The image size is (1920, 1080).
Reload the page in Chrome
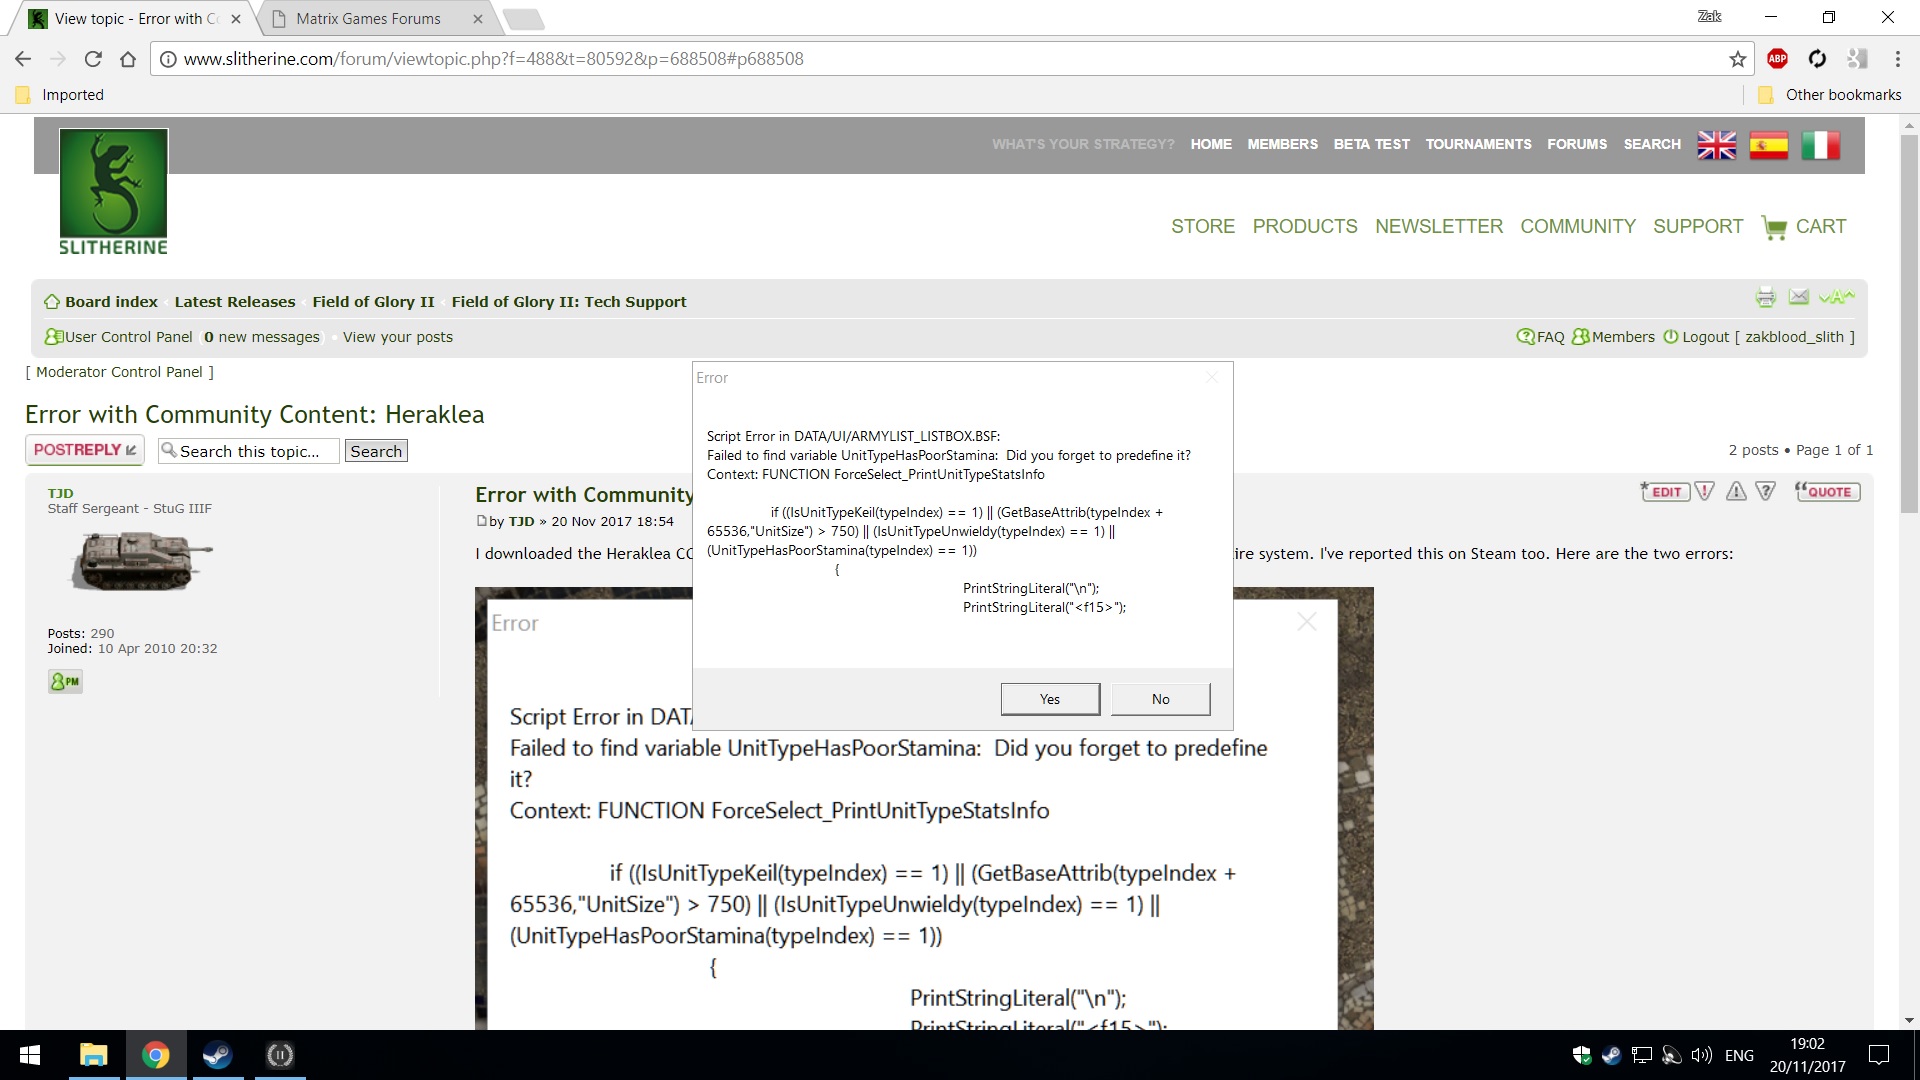(x=93, y=59)
